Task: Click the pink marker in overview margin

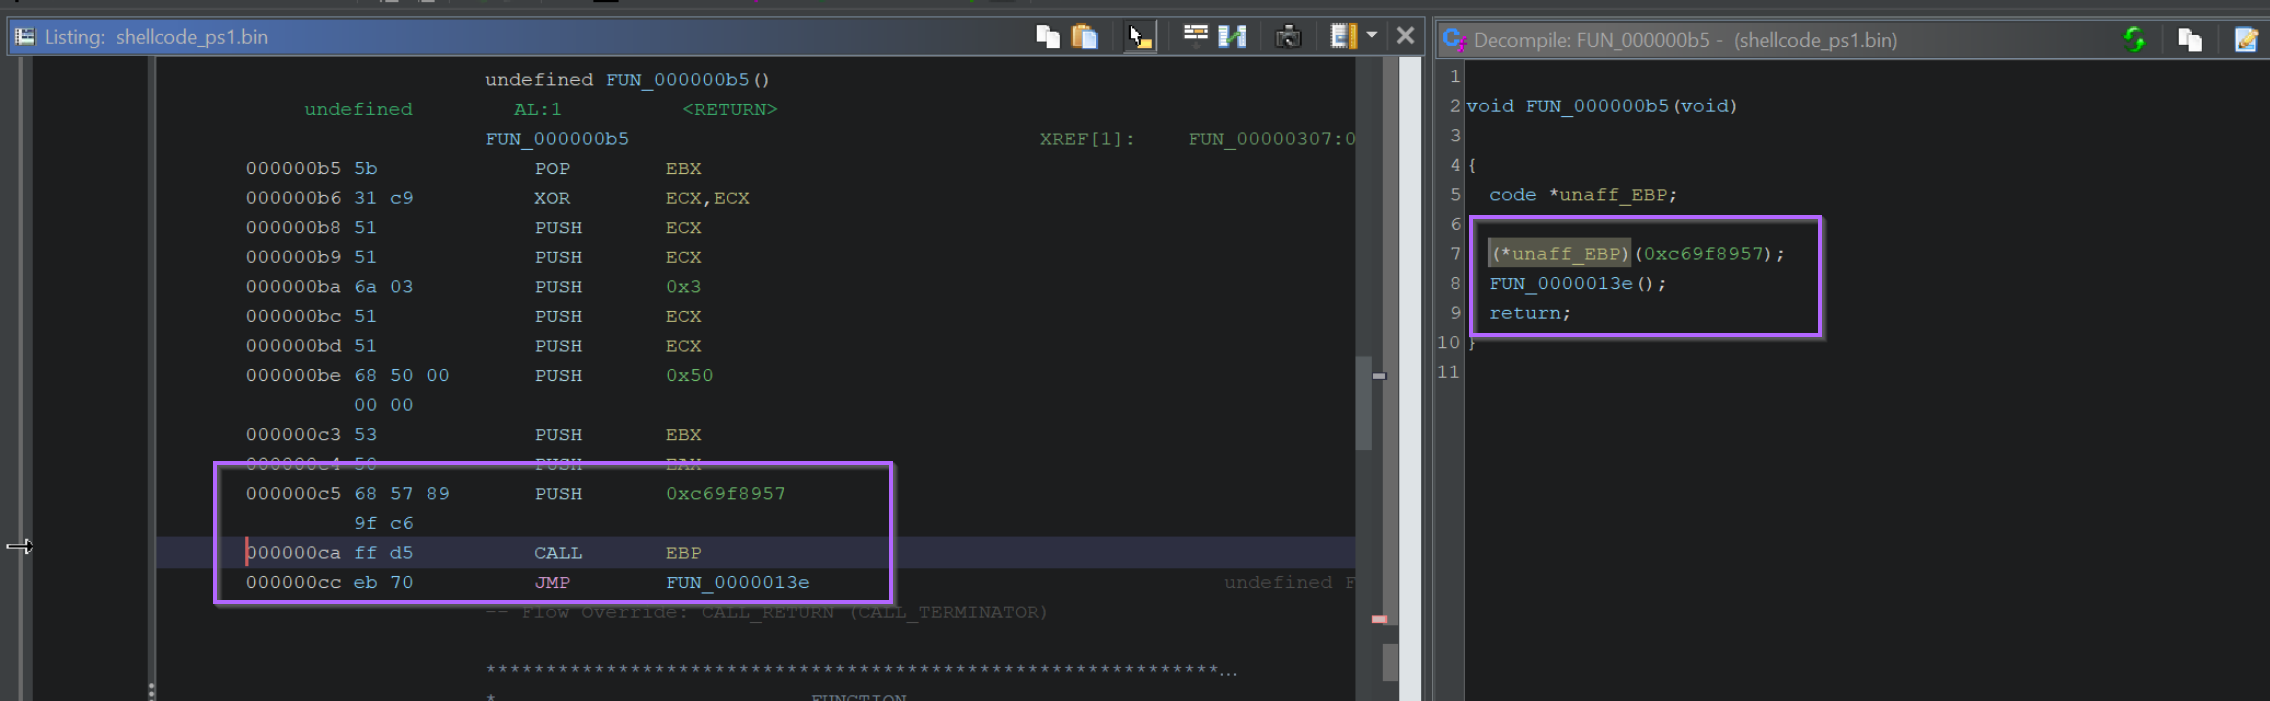Action: (1379, 619)
